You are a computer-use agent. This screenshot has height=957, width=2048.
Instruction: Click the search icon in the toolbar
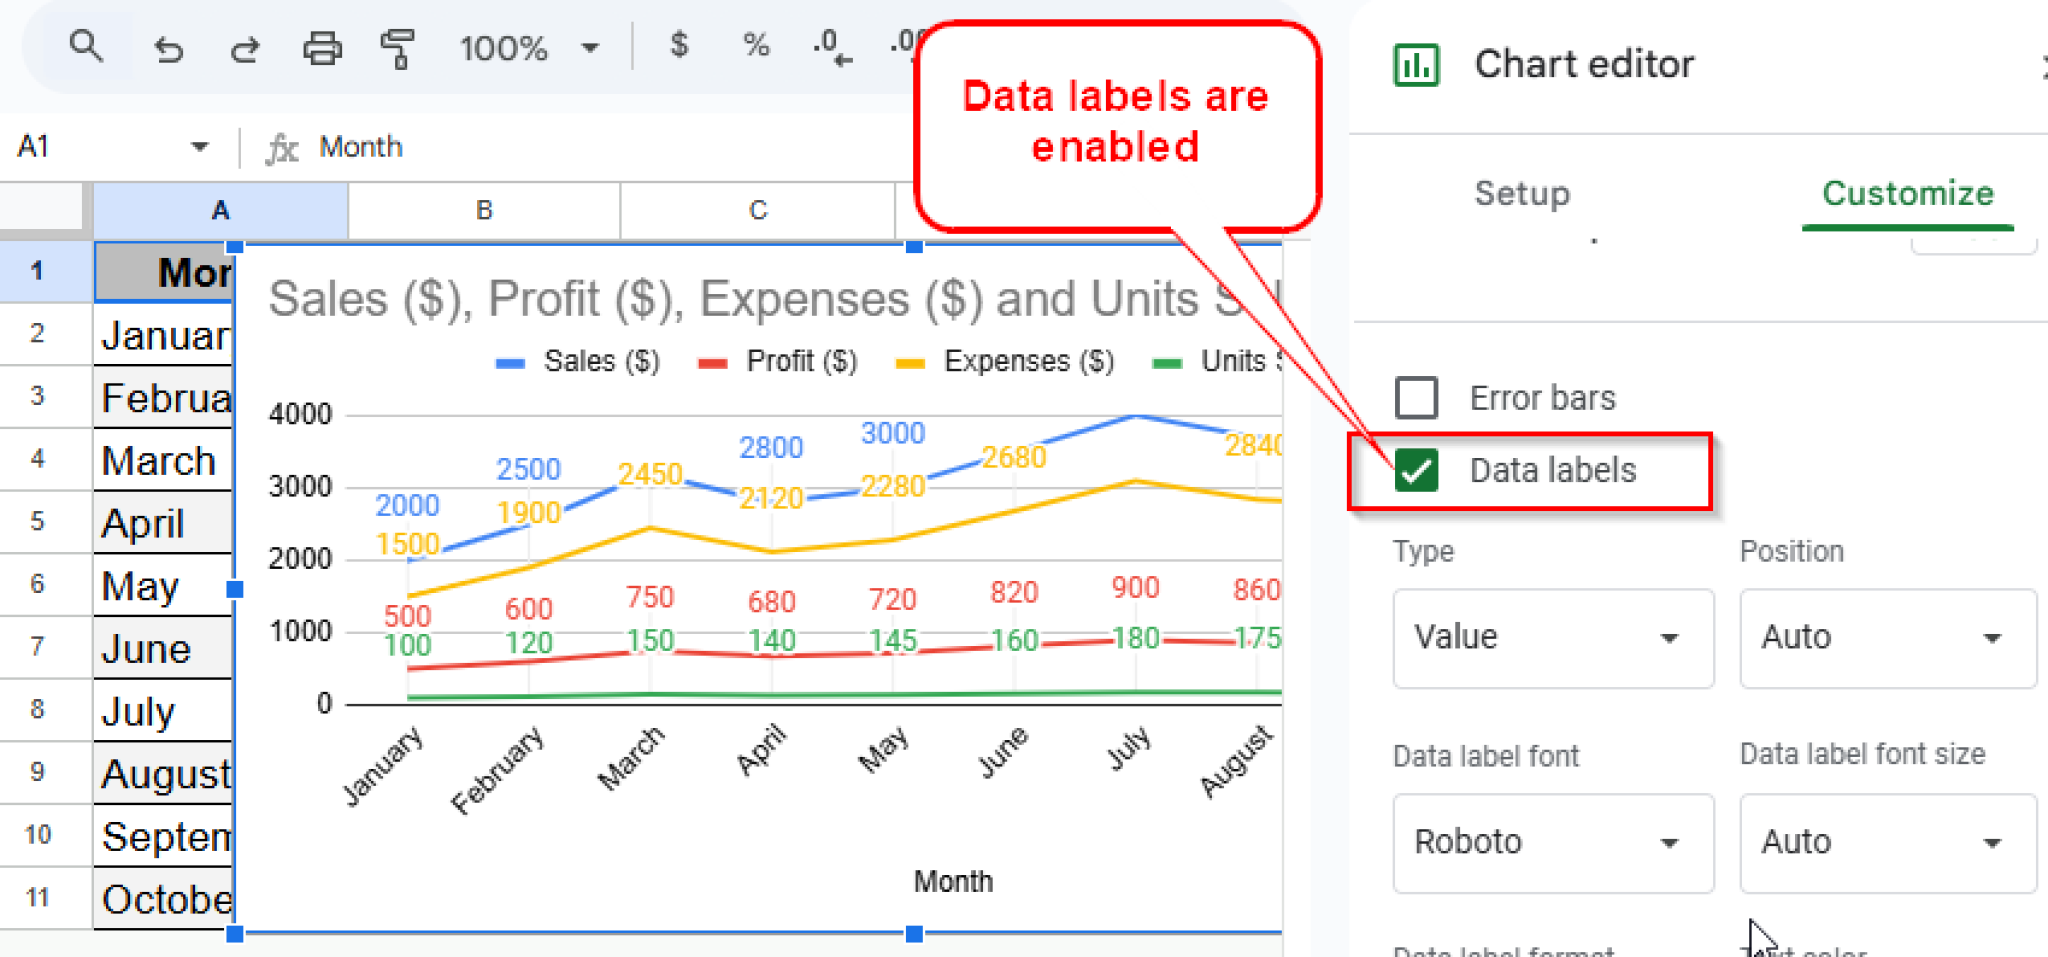pos(88,46)
